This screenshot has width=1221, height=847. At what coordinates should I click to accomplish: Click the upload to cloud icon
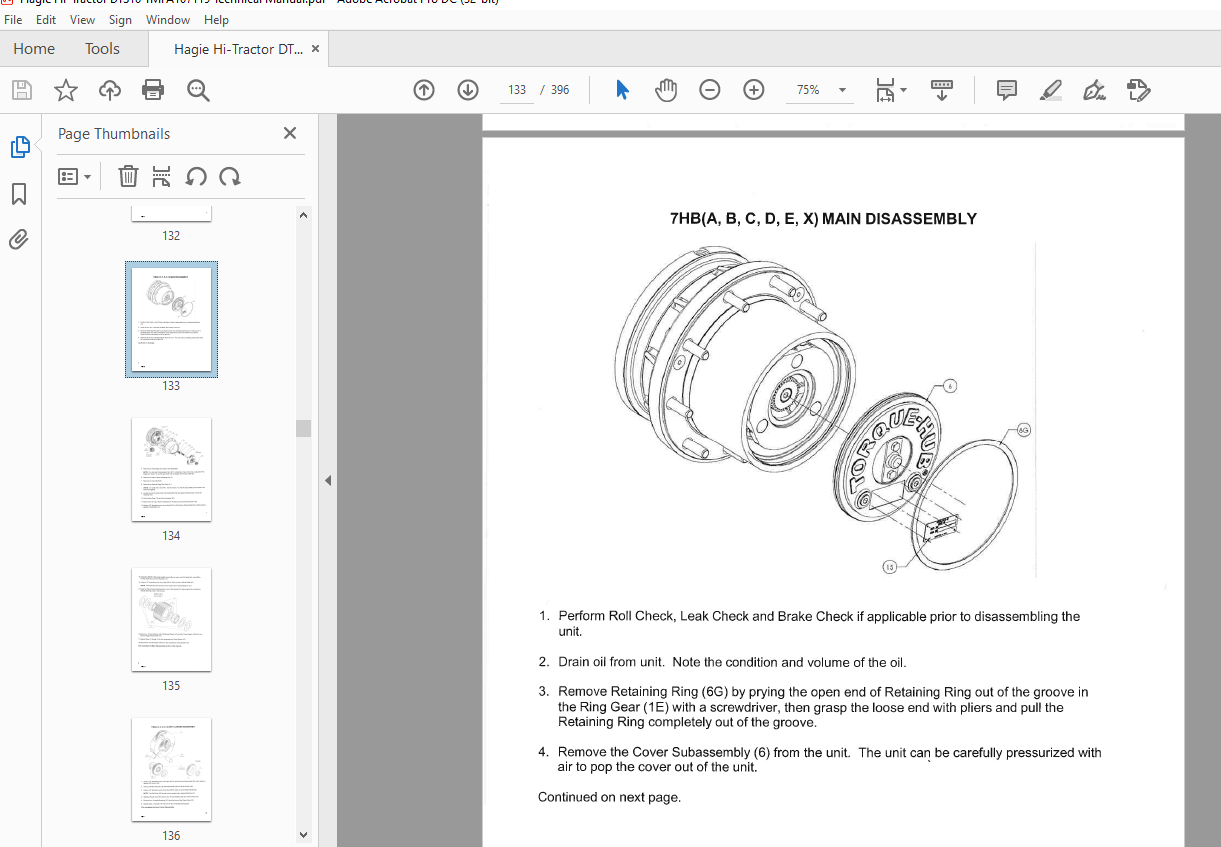110,90
